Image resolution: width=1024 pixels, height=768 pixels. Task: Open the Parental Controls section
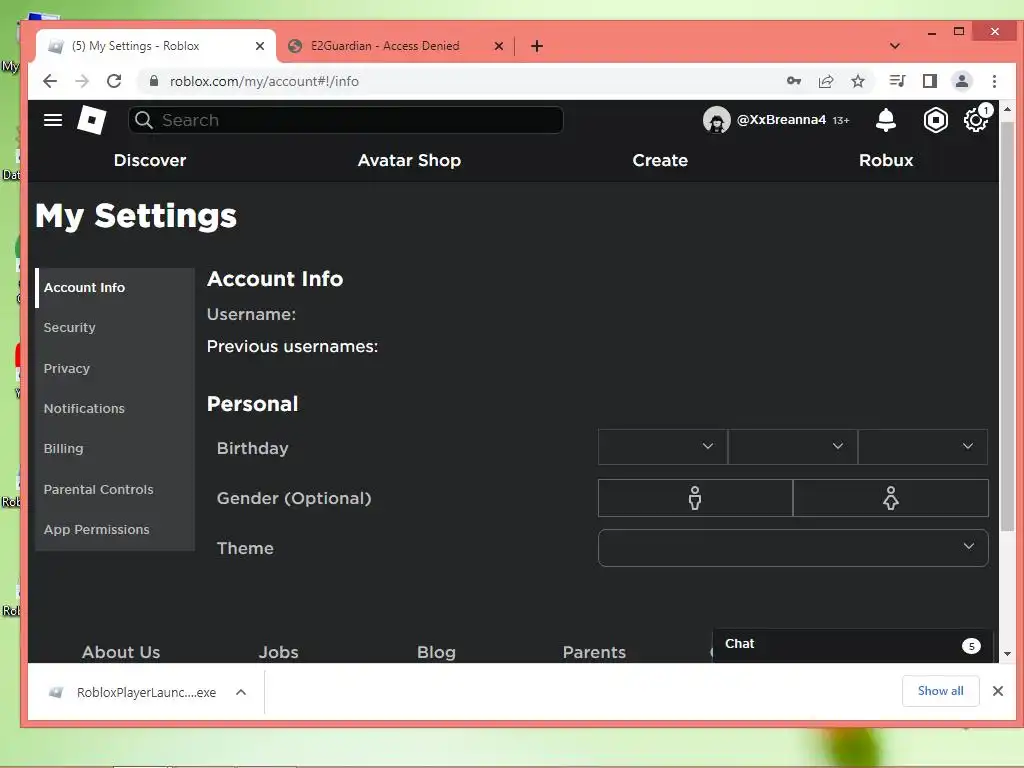(x=115, y=489)
